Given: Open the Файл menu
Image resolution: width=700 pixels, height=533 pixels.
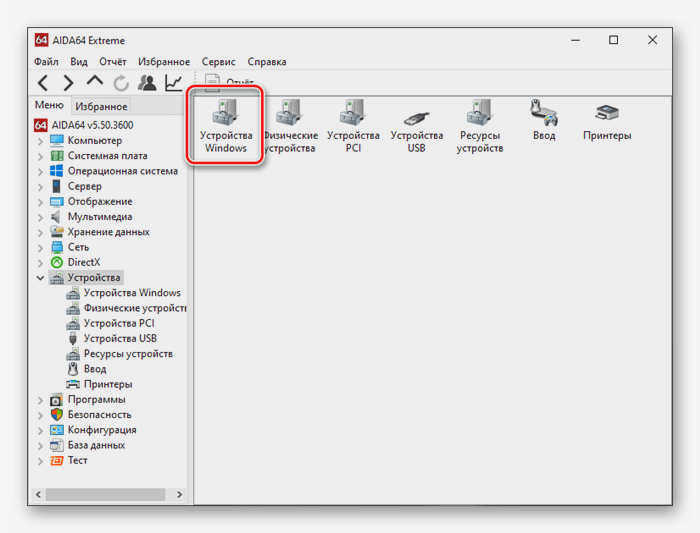Looking at the screenshot, I should [x=46, y=62].
